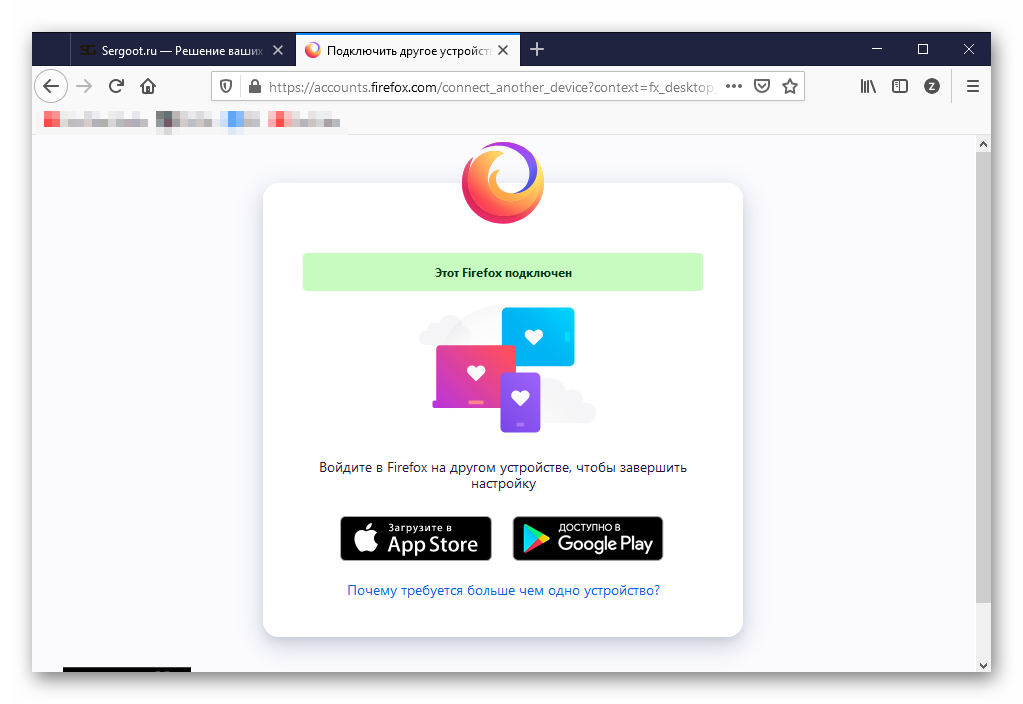Screen dimensions: 1023x704
Task: Toggle the sidebar view icon
Action: click(x=900, y=87)
